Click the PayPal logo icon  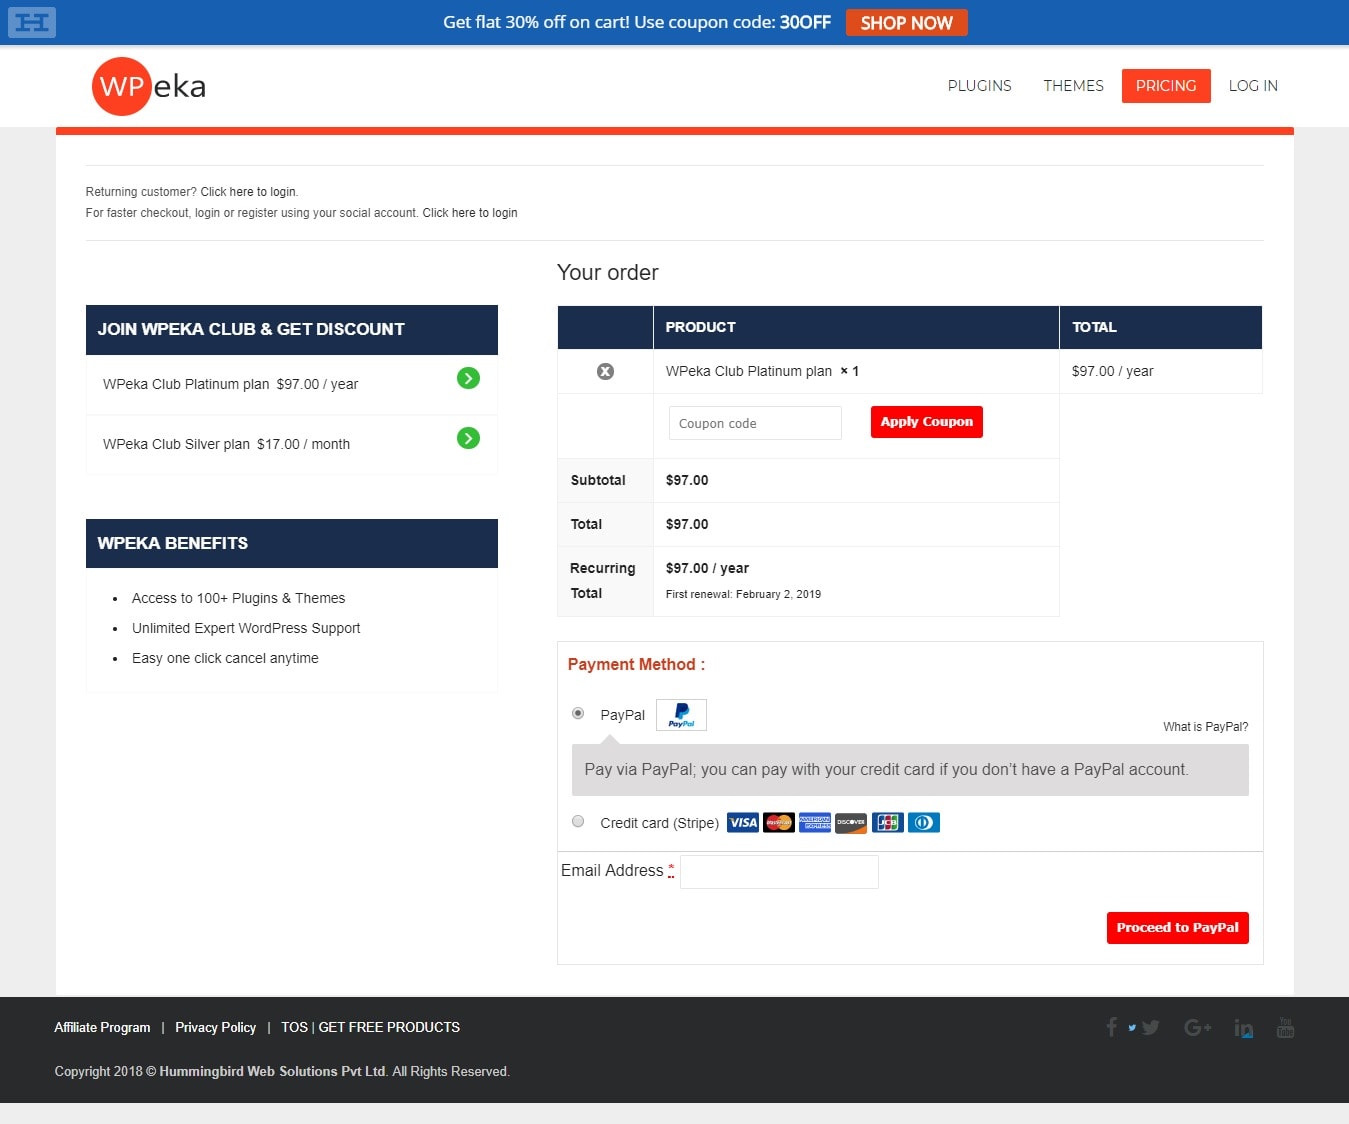[681, 715]
